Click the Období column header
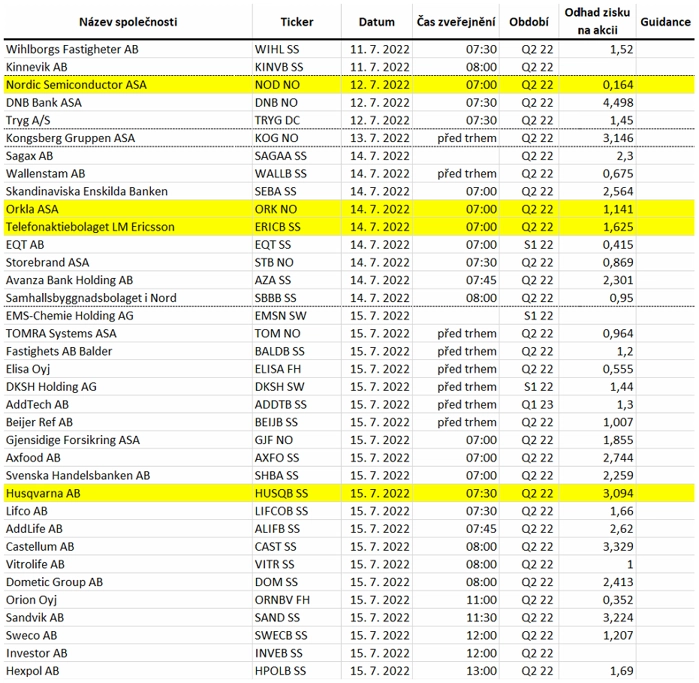 [529, 22]
